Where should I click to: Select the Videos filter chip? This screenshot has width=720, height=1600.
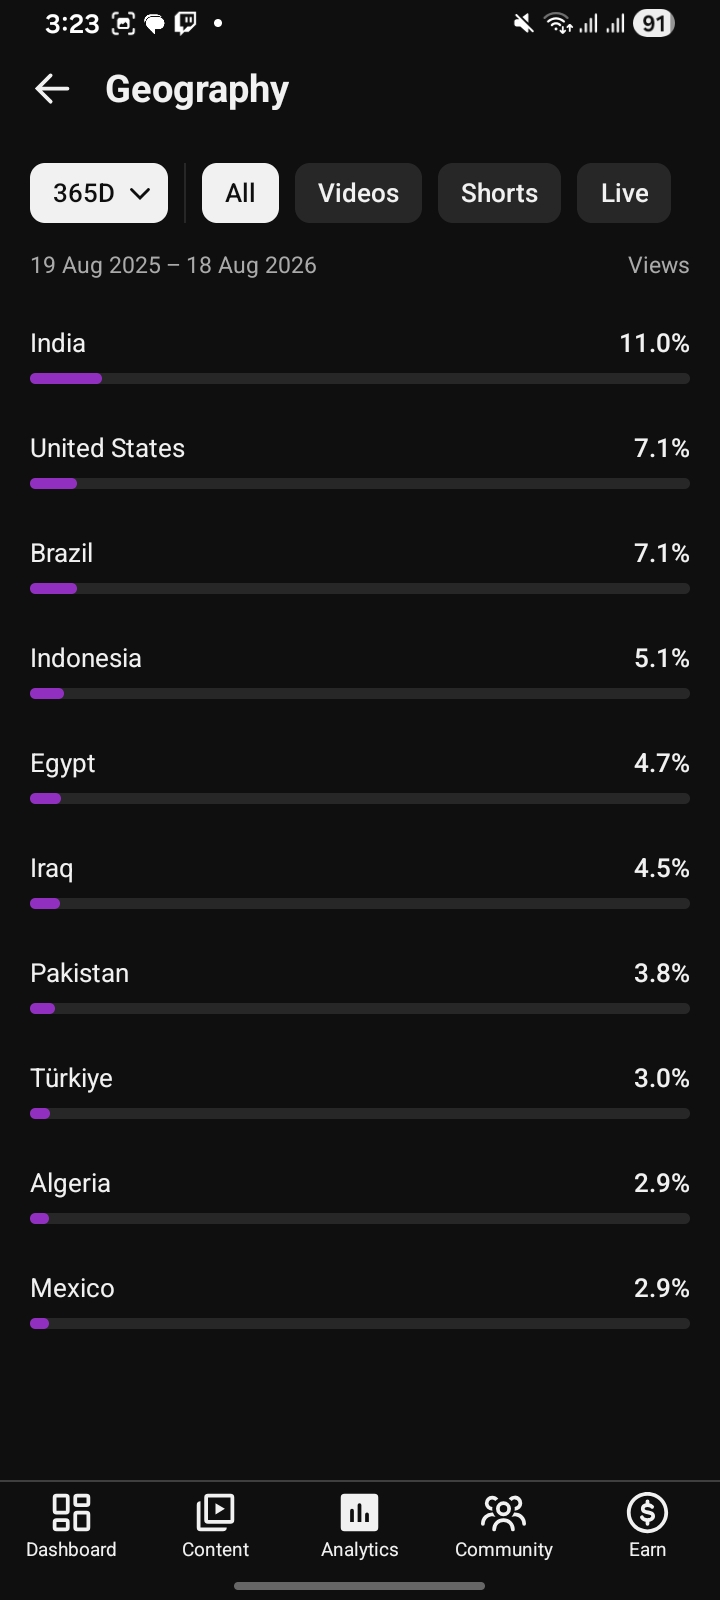[358, 193]
